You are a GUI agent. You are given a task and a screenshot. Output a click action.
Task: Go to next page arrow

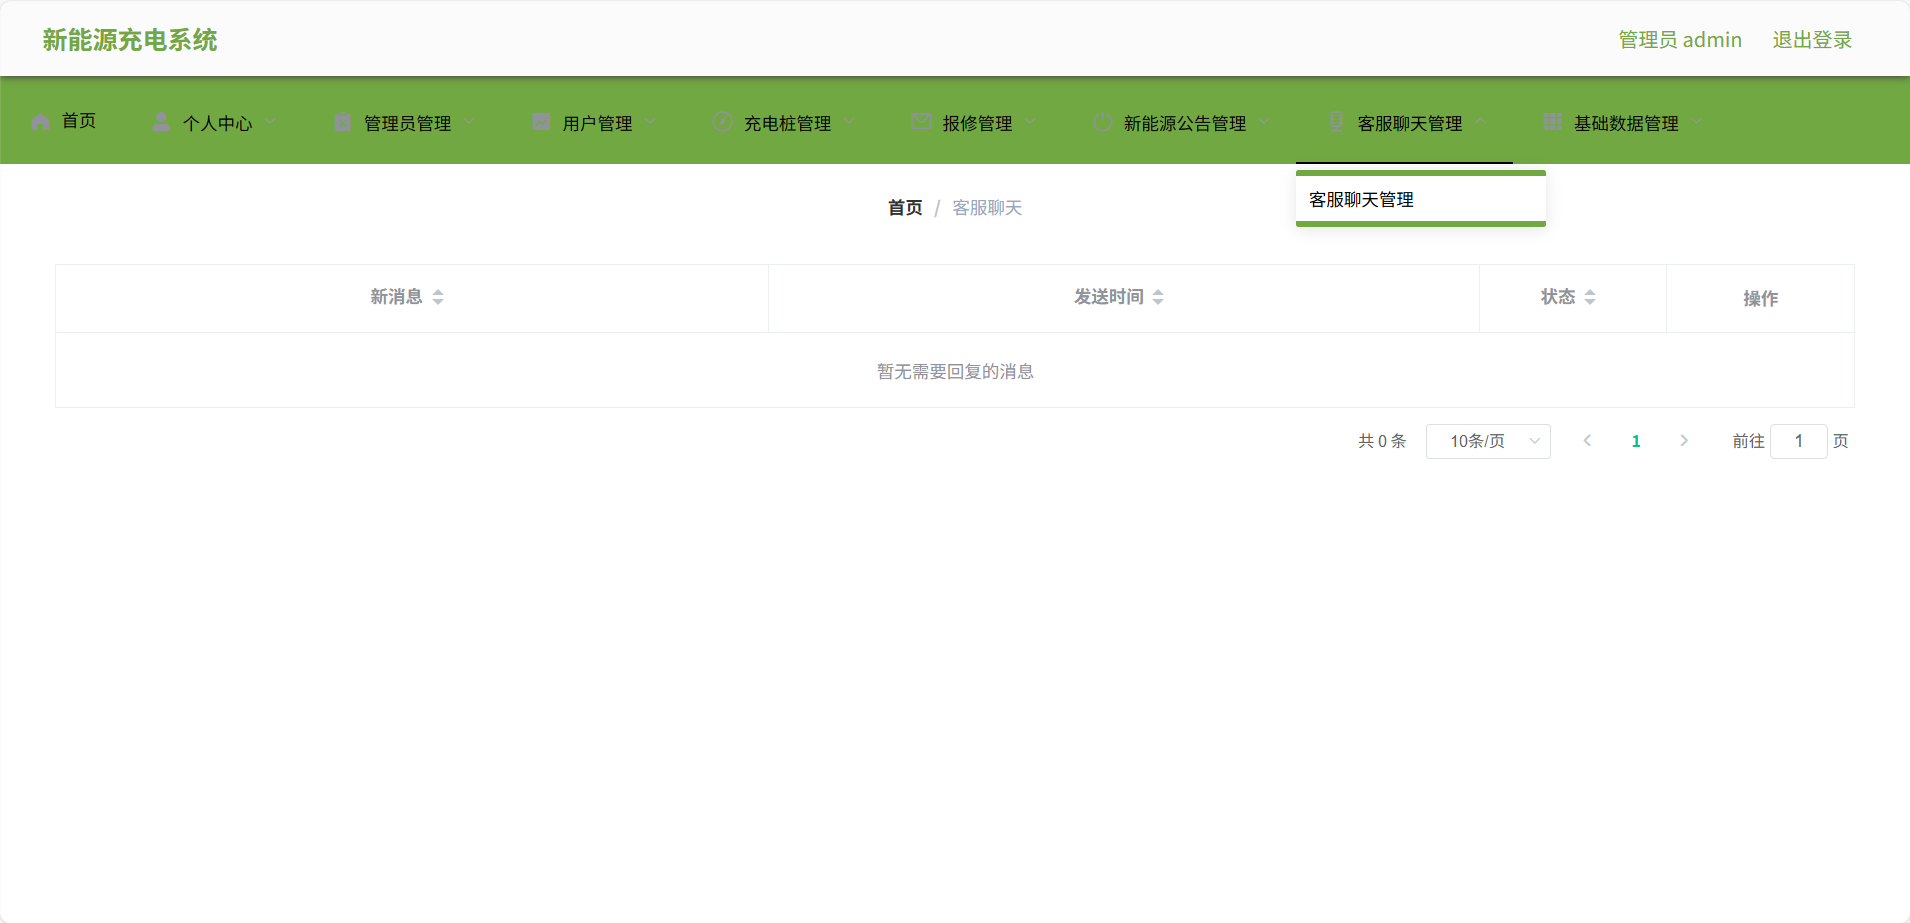point(1684,441)
